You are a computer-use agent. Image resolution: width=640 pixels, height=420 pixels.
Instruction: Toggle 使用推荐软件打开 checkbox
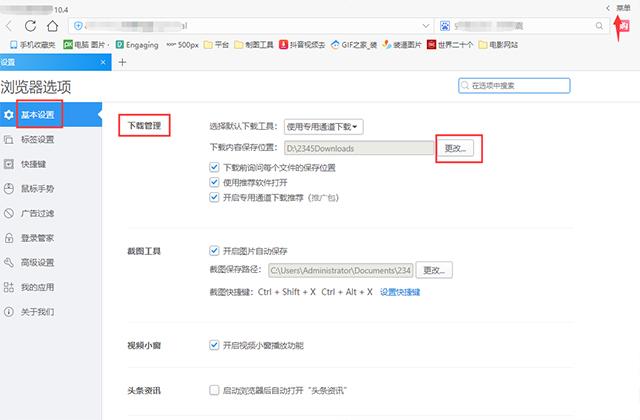pos(214,182)
